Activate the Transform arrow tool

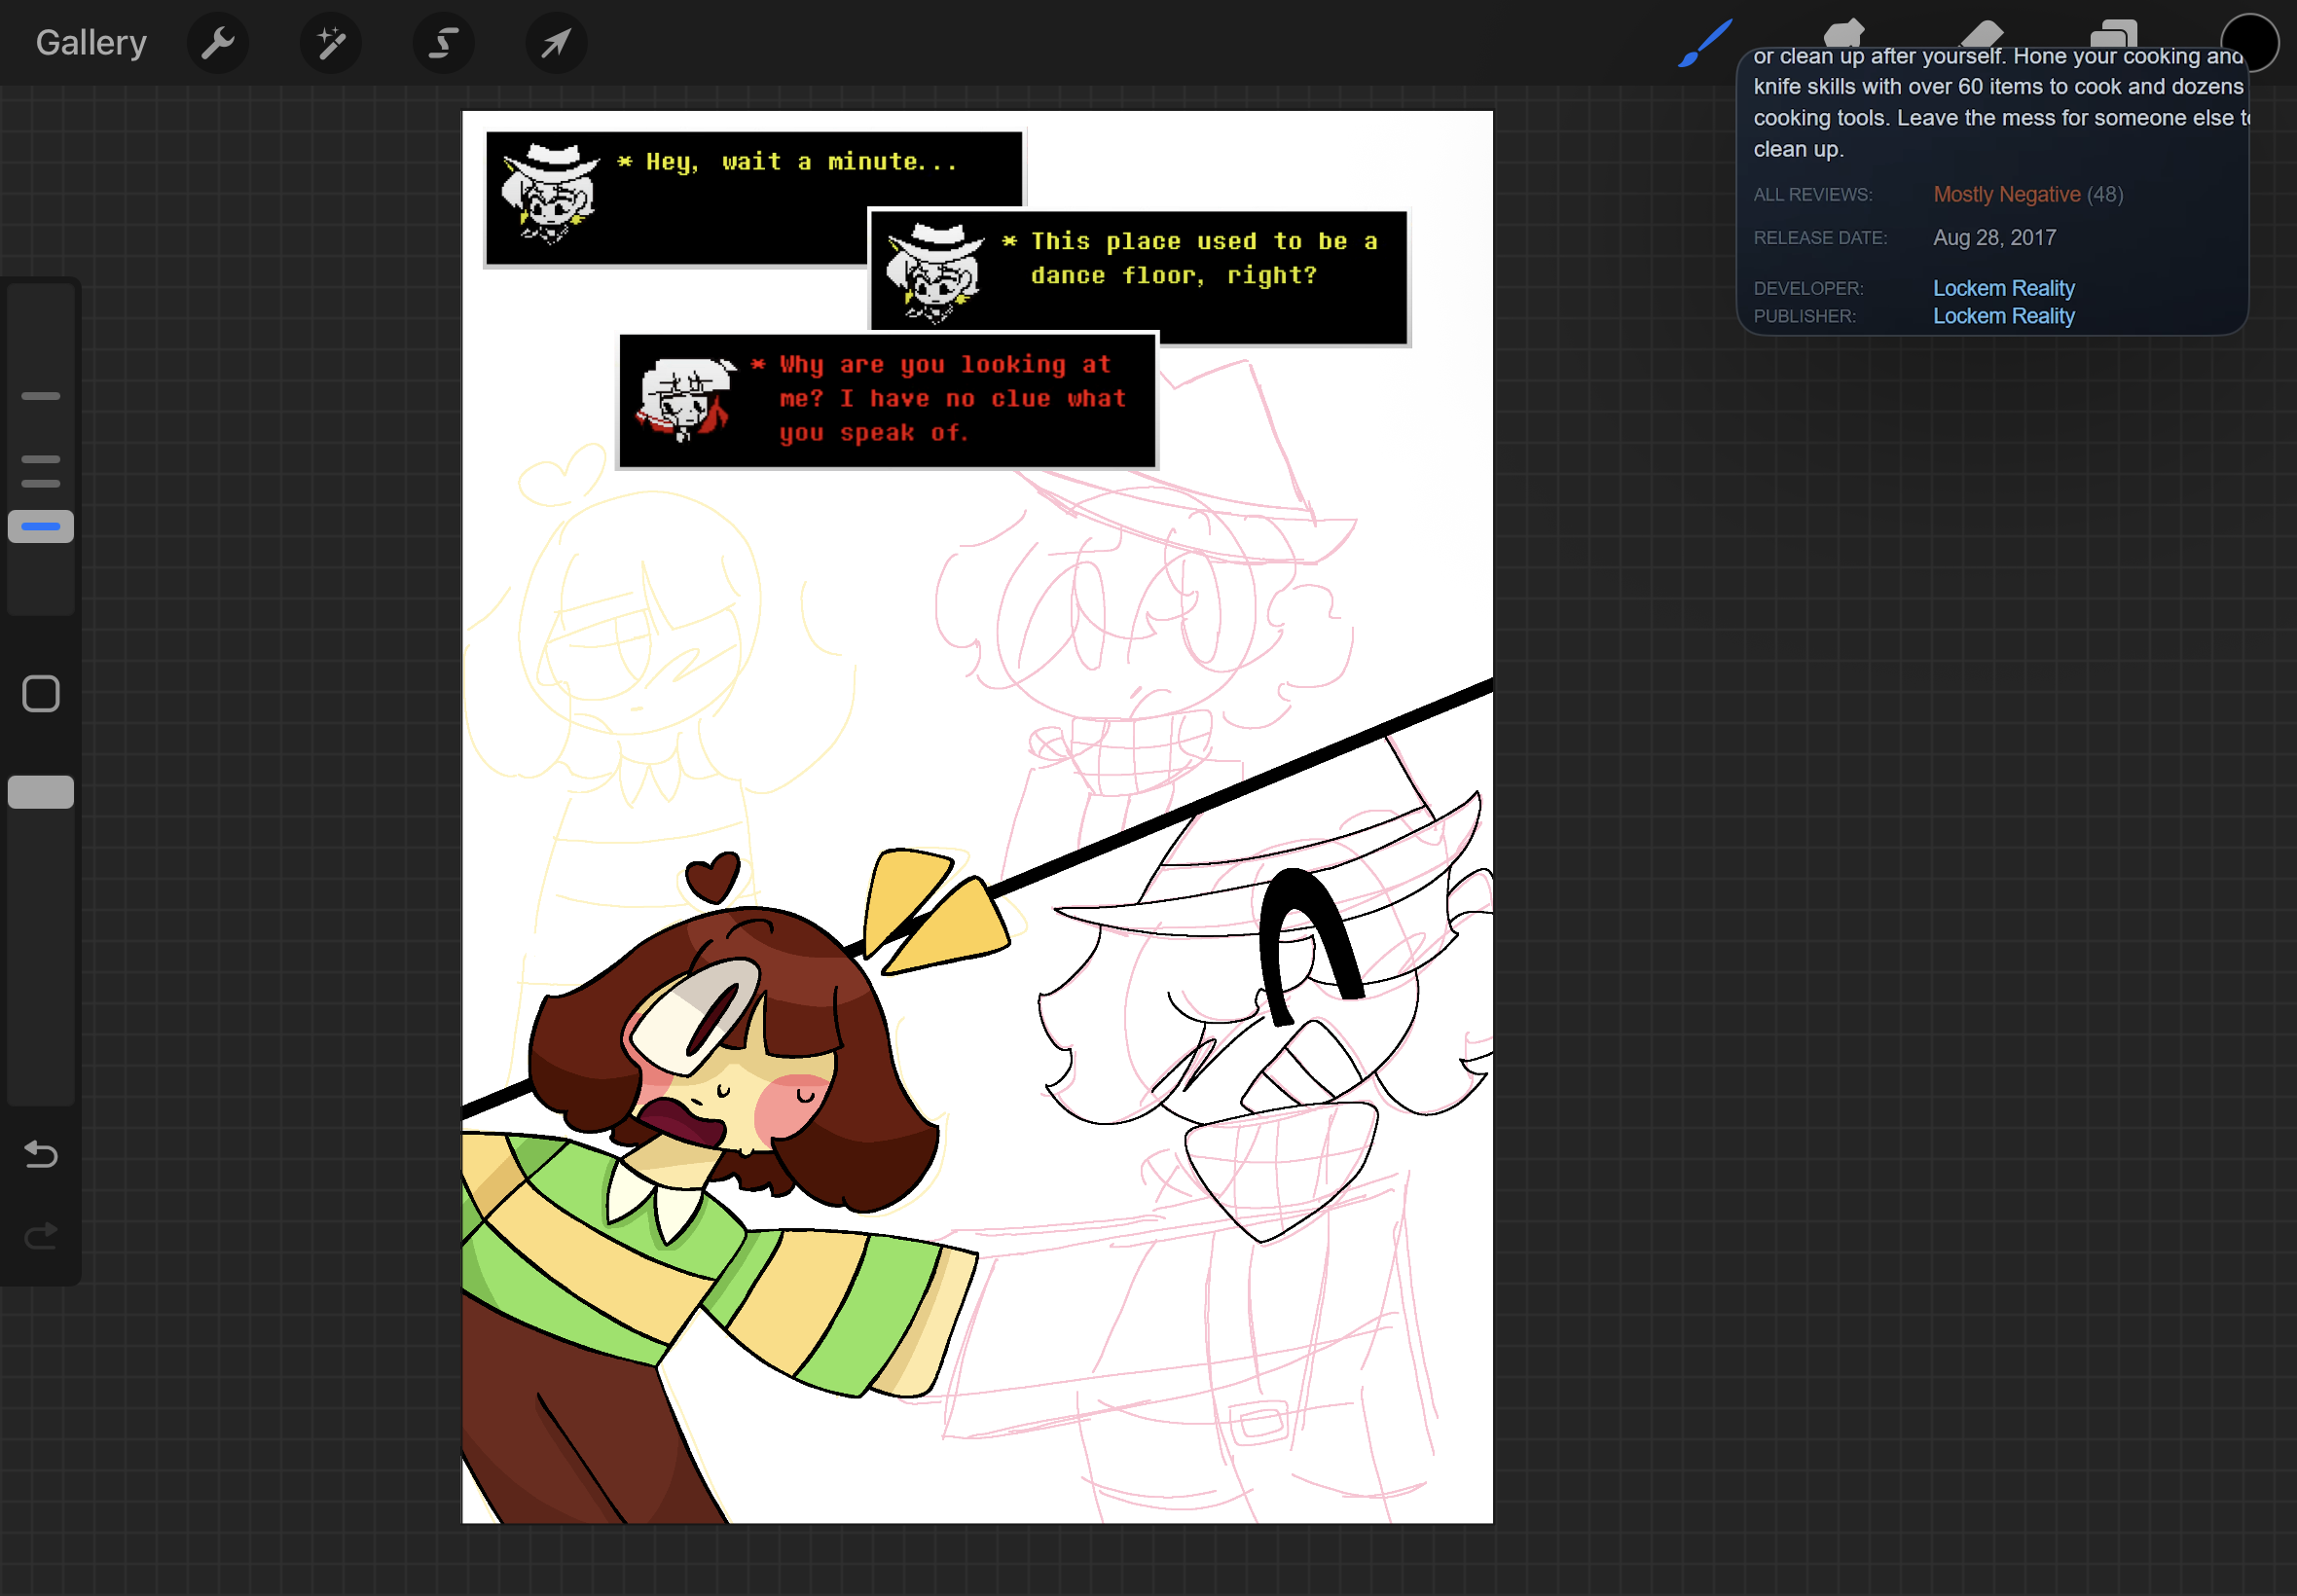[x=557, y=43]
